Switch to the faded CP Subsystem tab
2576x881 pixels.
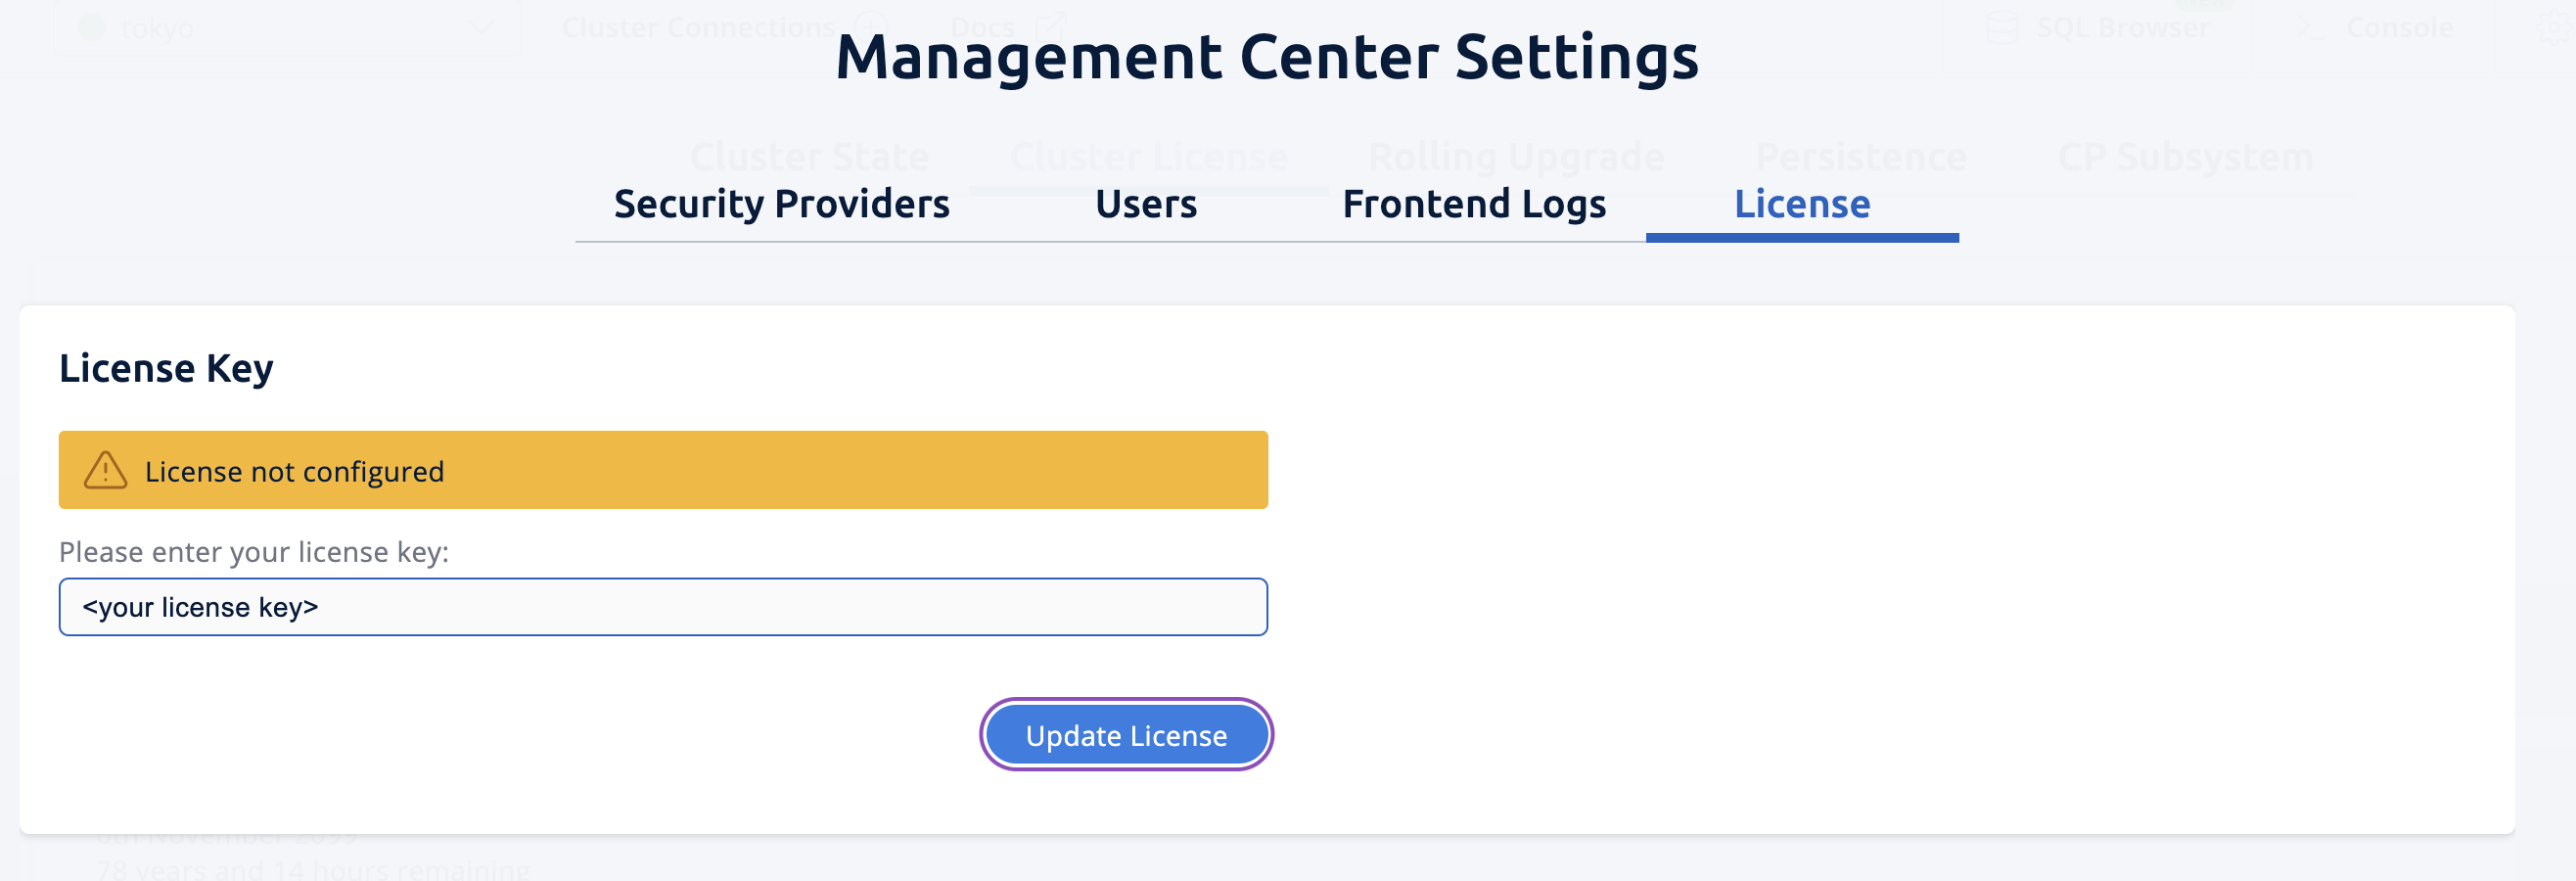pyautogui.click(x=2185, y=157)
